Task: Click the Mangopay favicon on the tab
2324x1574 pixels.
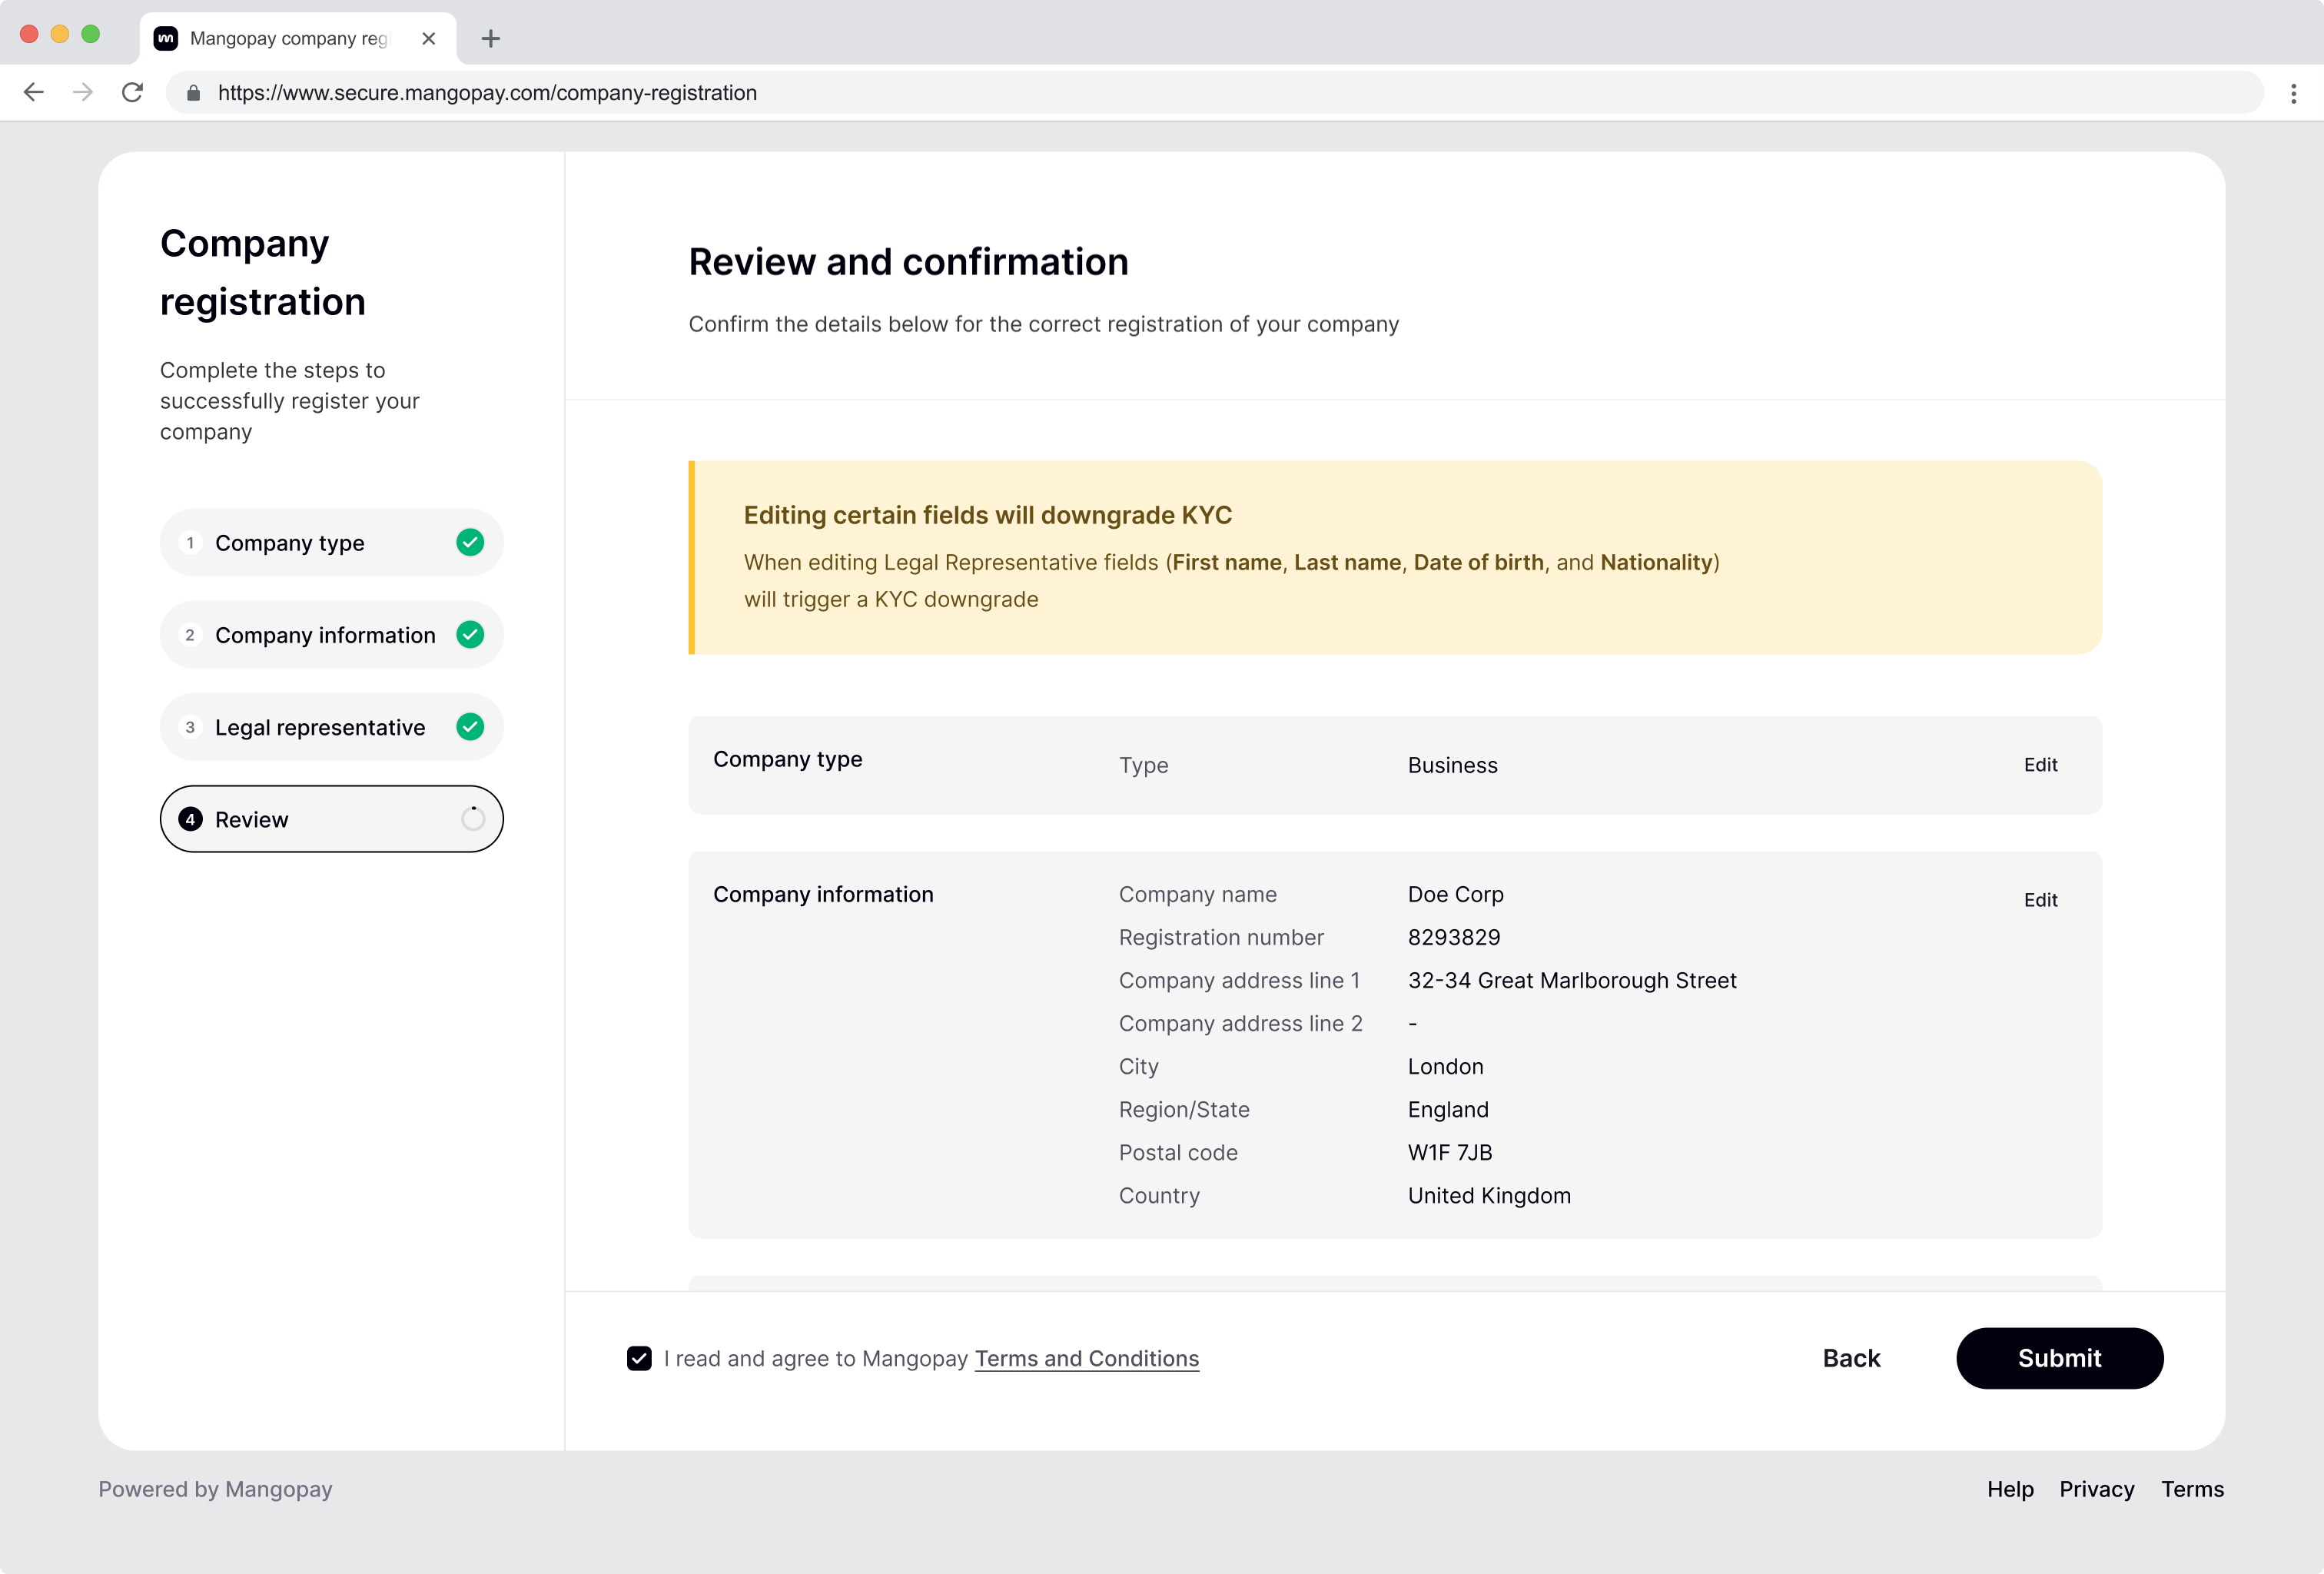Action: coord(166,39)
